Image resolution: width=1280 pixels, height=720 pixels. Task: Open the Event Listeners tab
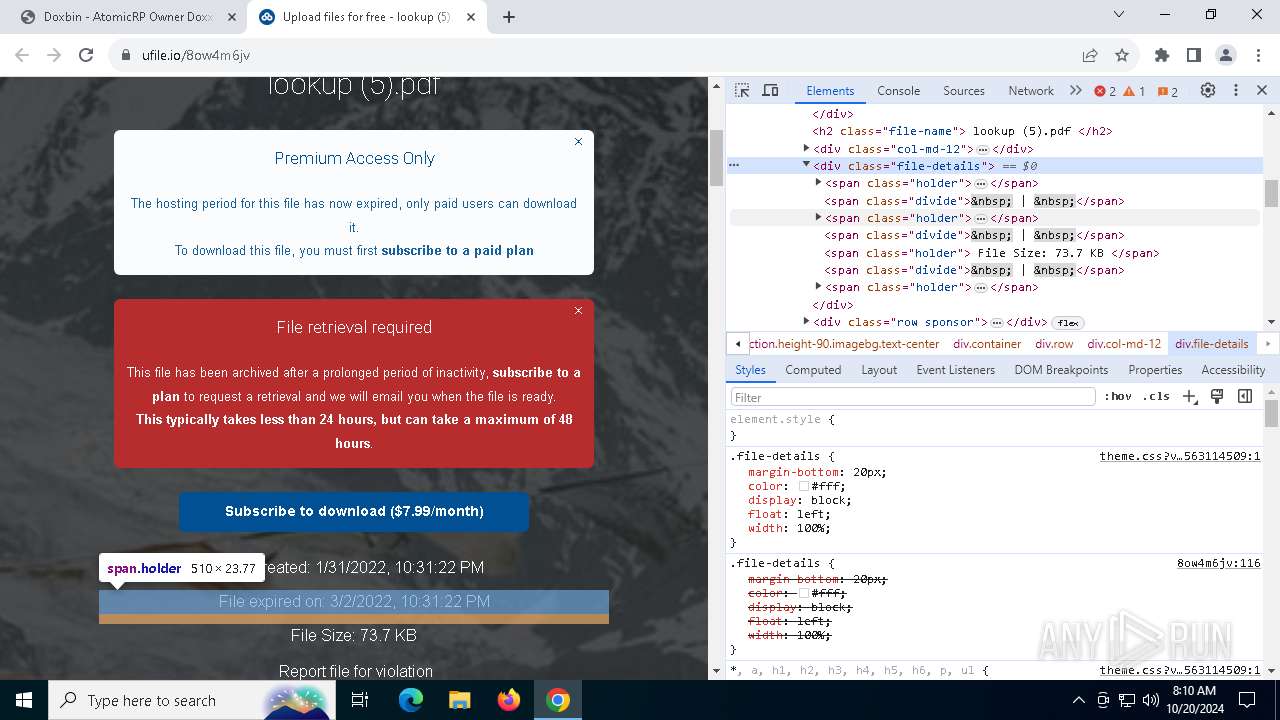click(x=955, y=369)
